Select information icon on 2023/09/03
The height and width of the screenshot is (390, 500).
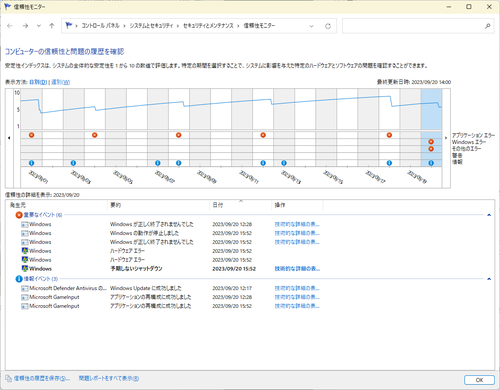click(73, 163)
